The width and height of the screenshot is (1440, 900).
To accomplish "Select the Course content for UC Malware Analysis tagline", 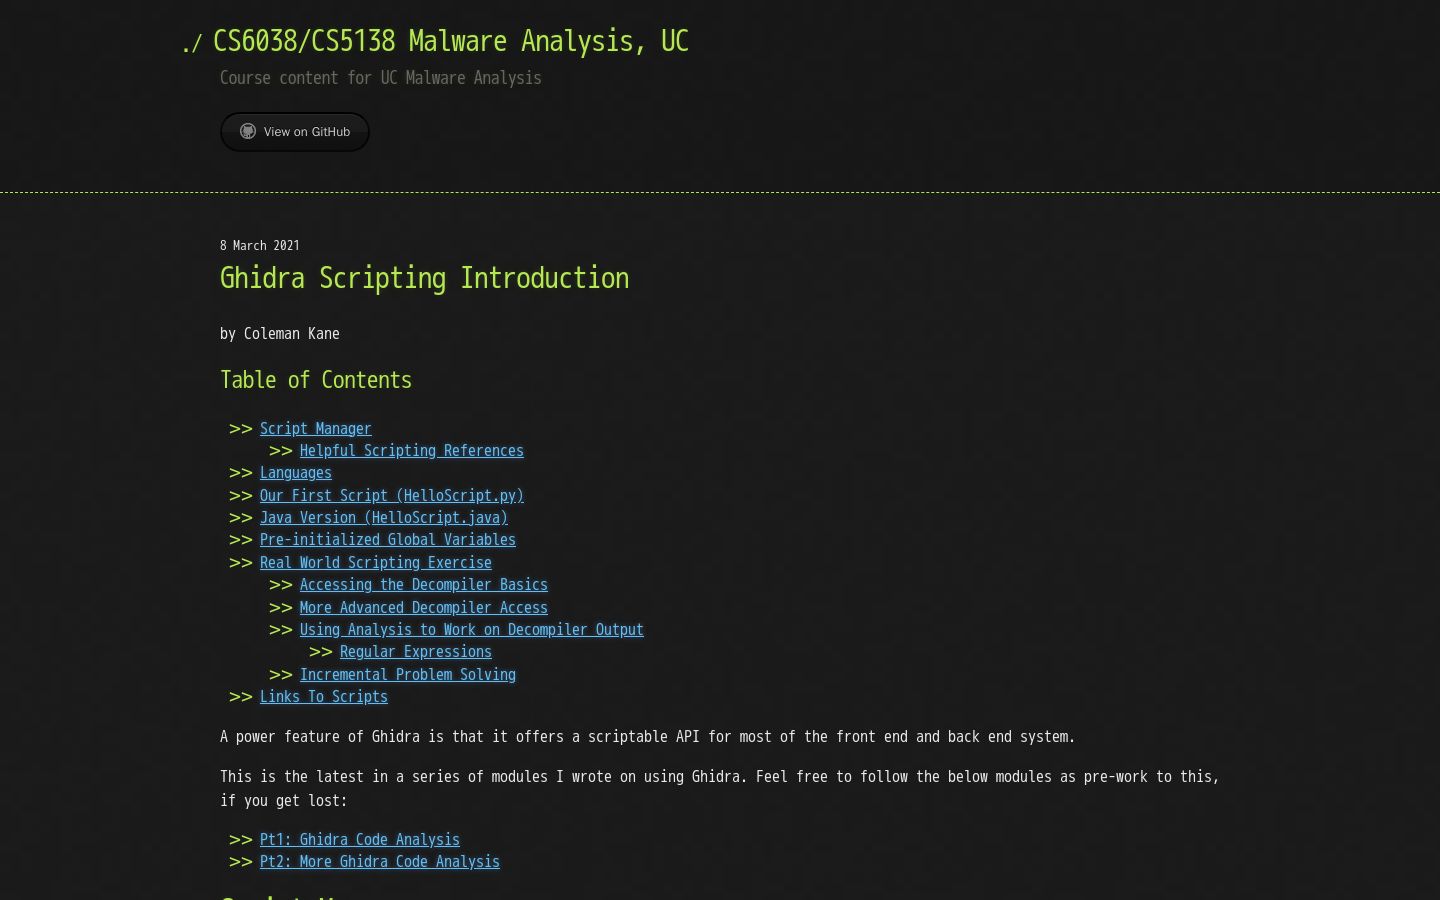I will 381,78.
